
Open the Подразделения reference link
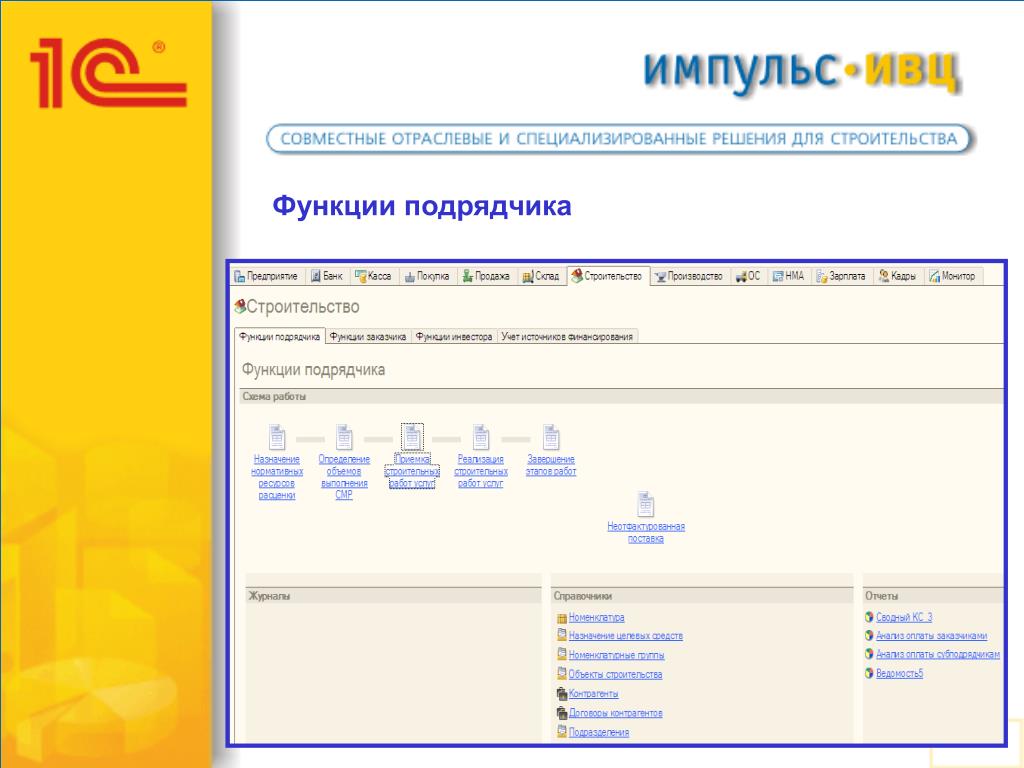click(599, 733)
